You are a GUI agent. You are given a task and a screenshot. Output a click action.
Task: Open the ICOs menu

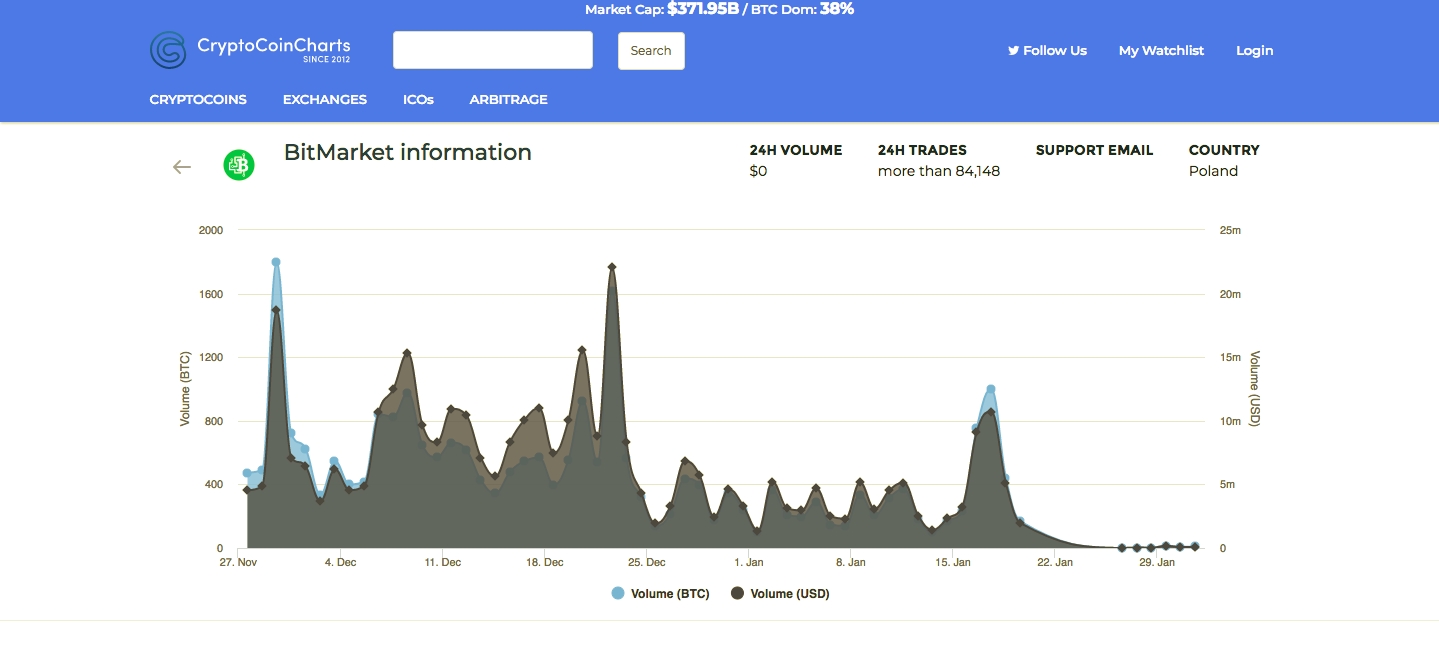[418, 99]
